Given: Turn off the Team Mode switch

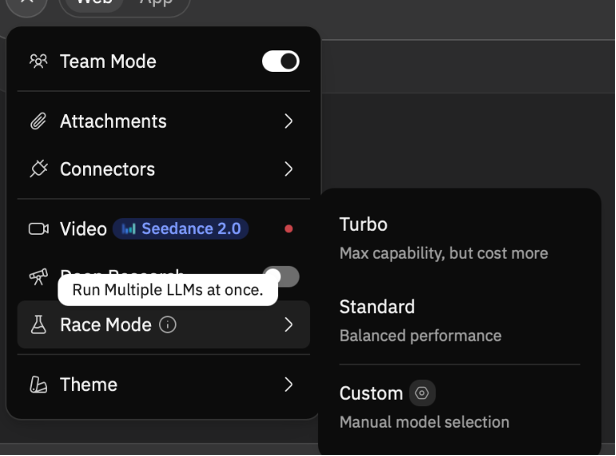Looking at the screenshot, I should pos(280,61).
